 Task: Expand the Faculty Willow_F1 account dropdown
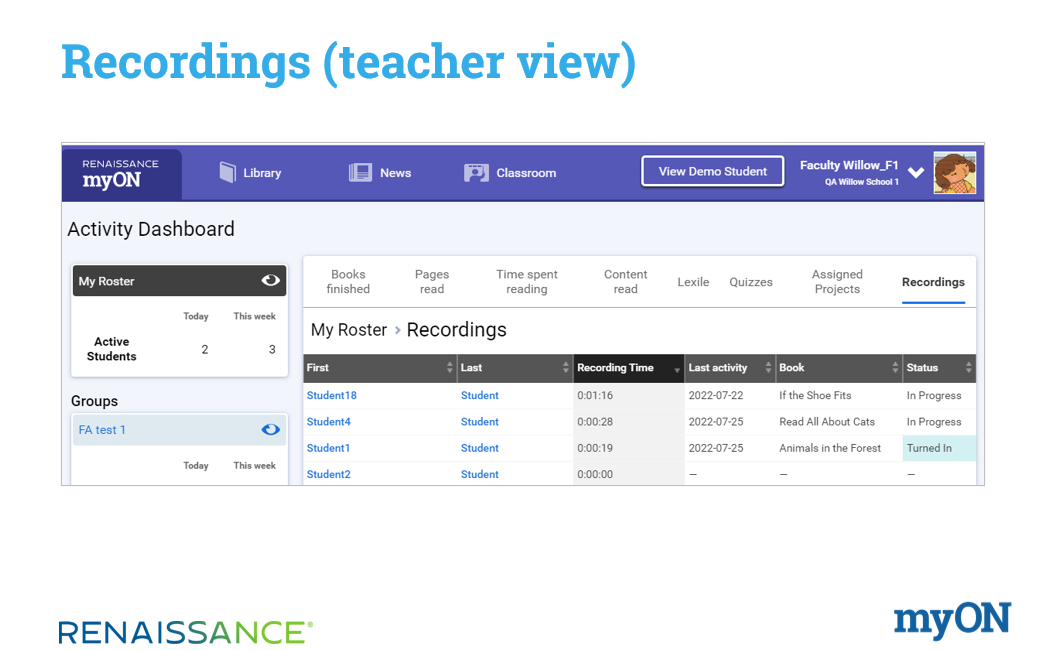916,173
